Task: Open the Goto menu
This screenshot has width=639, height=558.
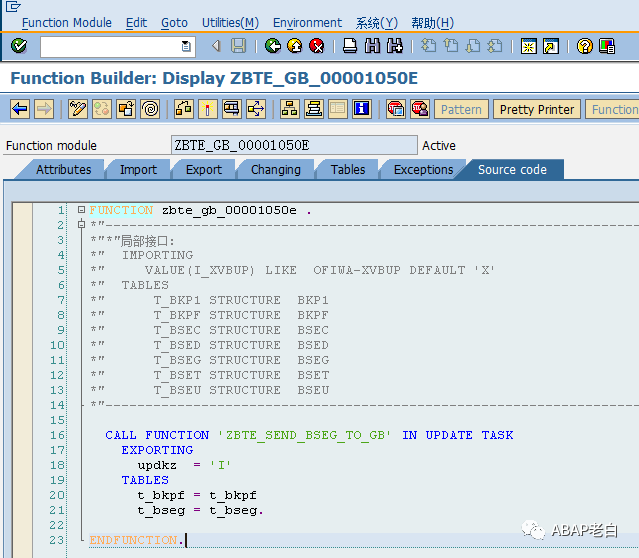Action: [x=174, y=22]
